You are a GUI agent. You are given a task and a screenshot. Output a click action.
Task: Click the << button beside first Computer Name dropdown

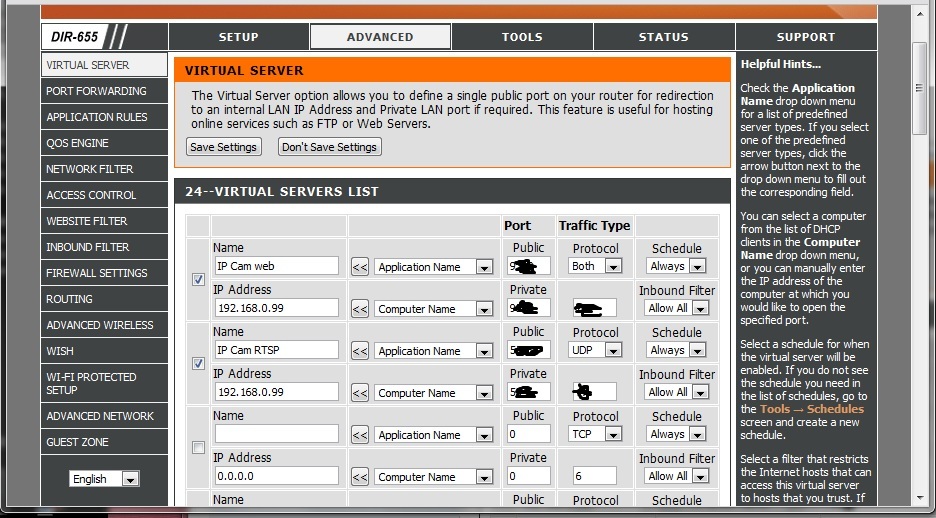359,309
